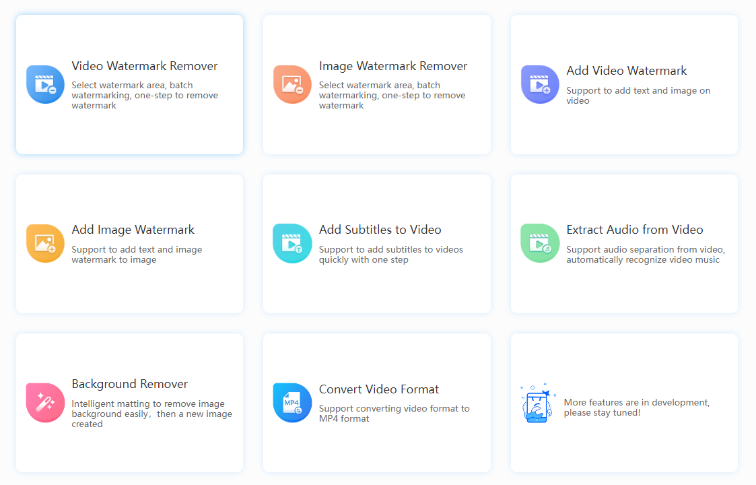Open Image Watermark Remover title

(x=393, y=66)
